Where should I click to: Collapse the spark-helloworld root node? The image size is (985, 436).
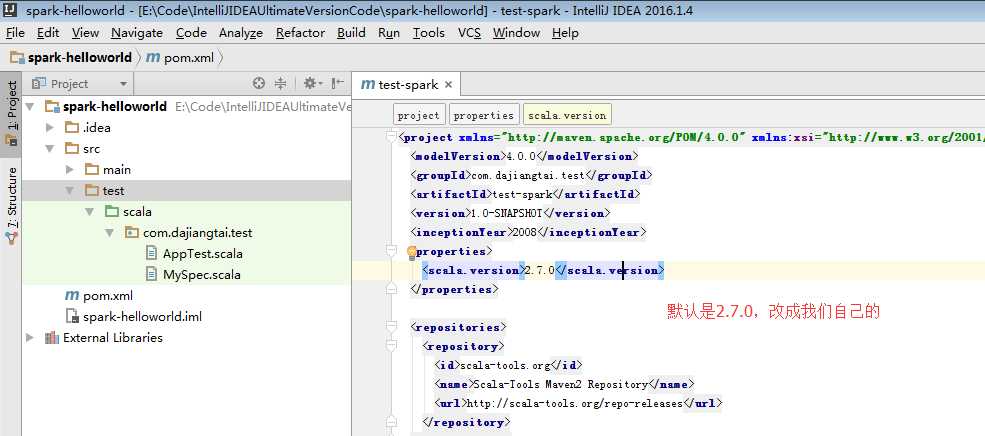(x=30, y=107)
